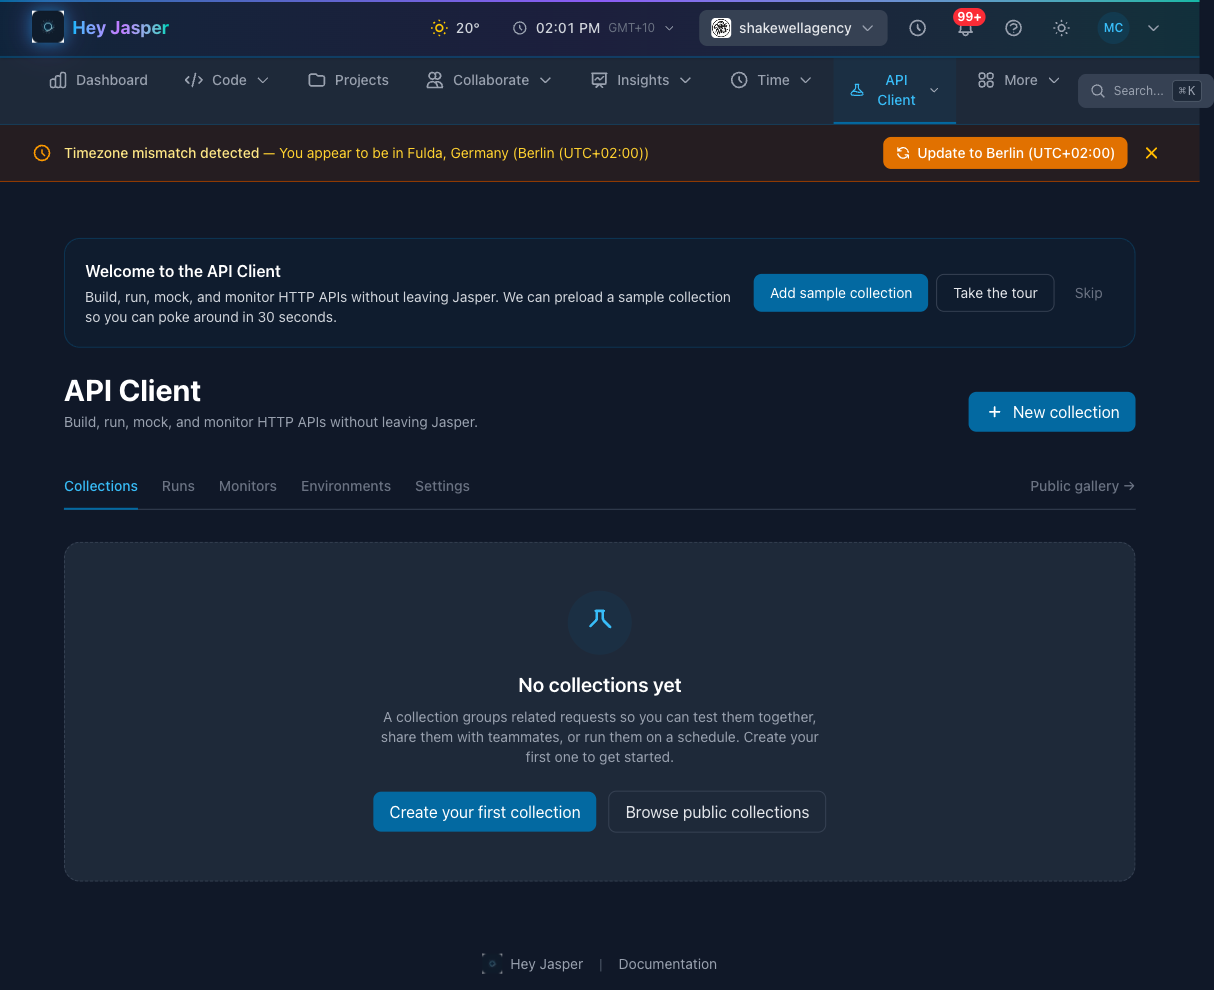Screen dimensions: 1214x990
Task: Open the Documentation footer link
Action: click(x=668, y=964)
